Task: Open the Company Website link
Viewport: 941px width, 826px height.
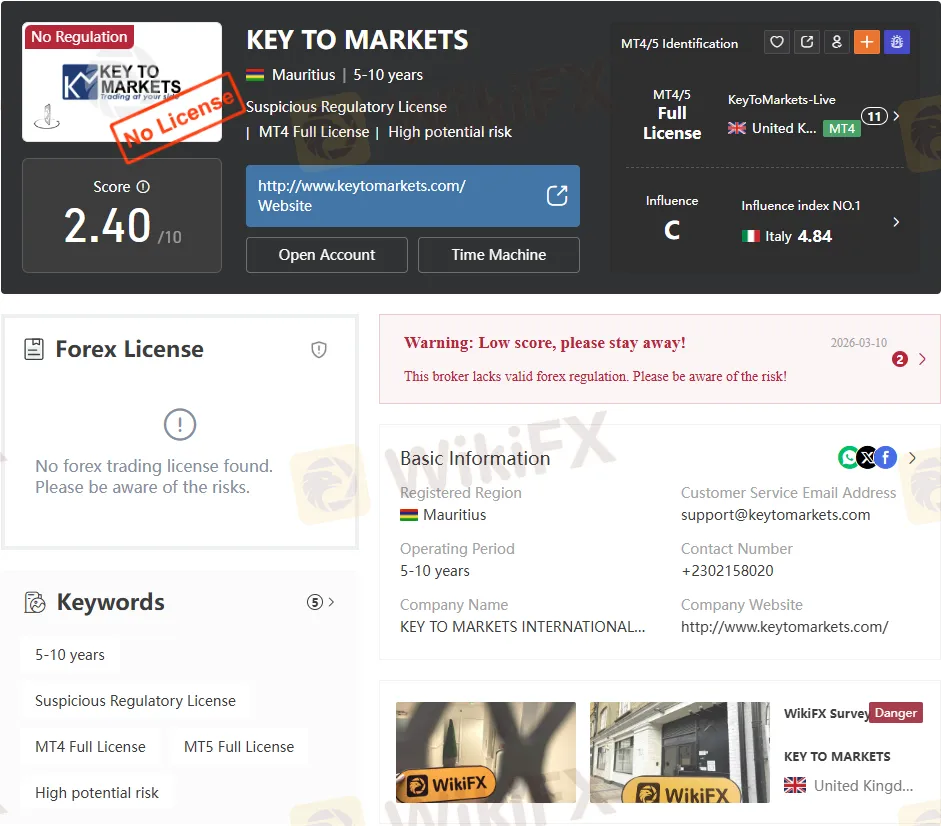Action: [784, 627]
